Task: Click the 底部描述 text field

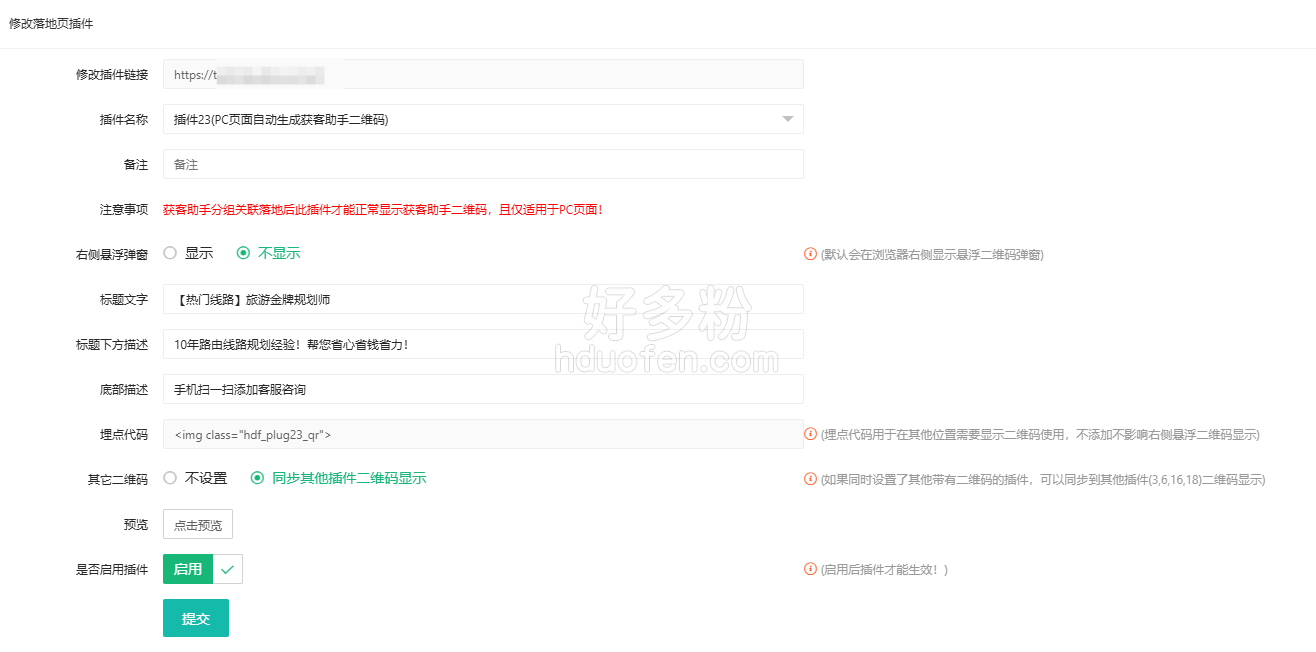Action: pyautogui.click(x=483, y=389)
